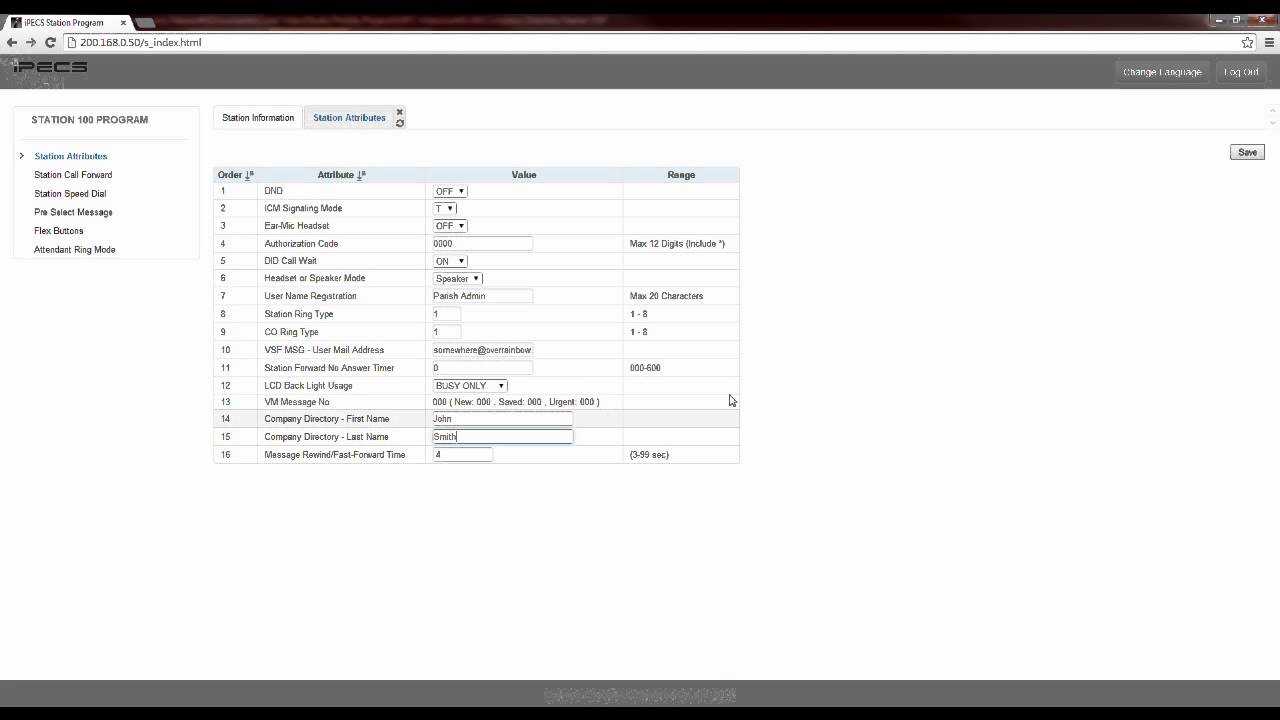
Task: Refresh the Station Attributes tab content
Action: point(399,123)
